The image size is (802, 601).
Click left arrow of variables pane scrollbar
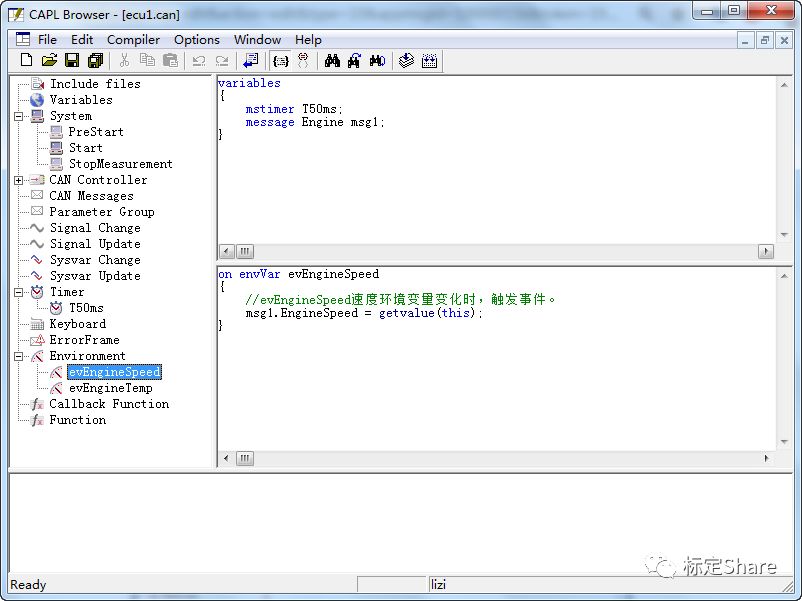(227, 251)
